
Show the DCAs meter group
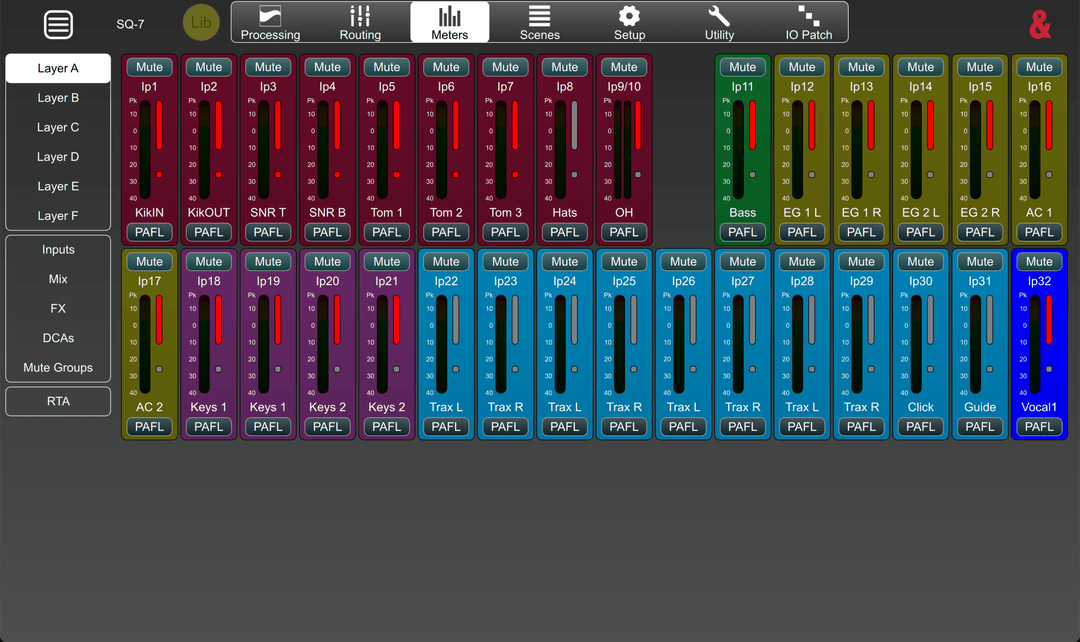[x=58, y=338]
